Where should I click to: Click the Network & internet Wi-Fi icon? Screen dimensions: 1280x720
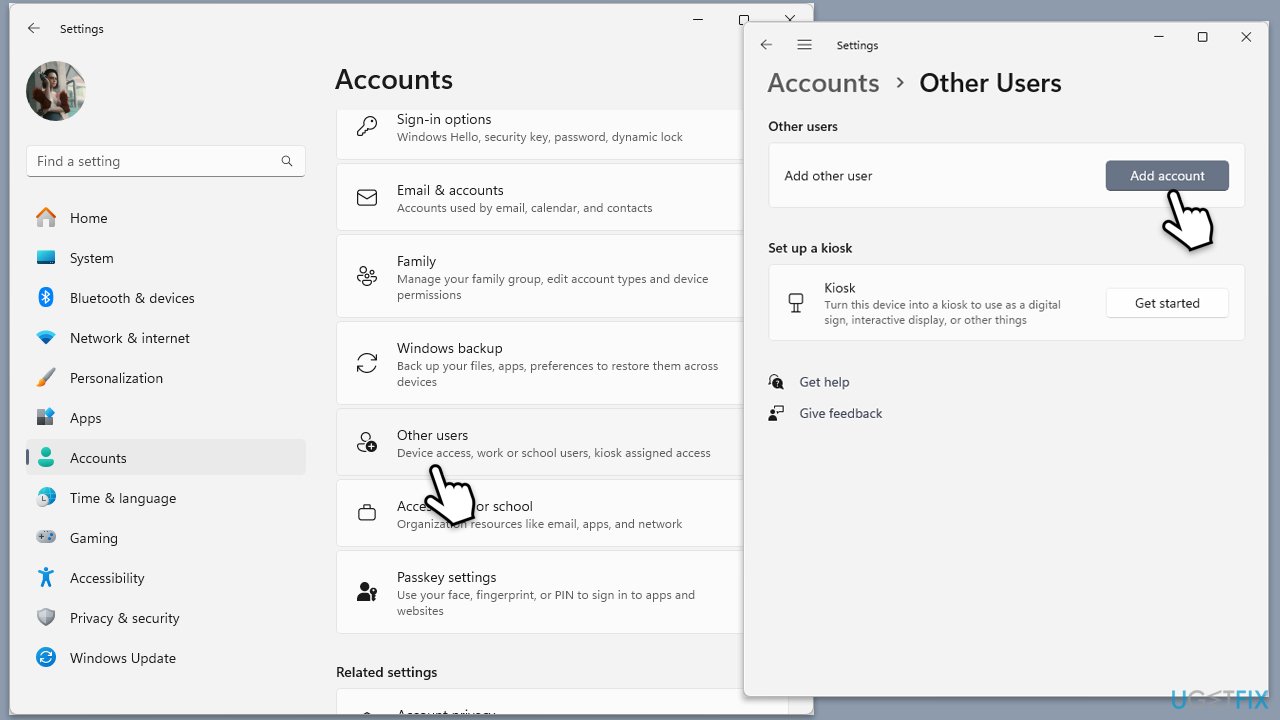(x=46, y=338)
